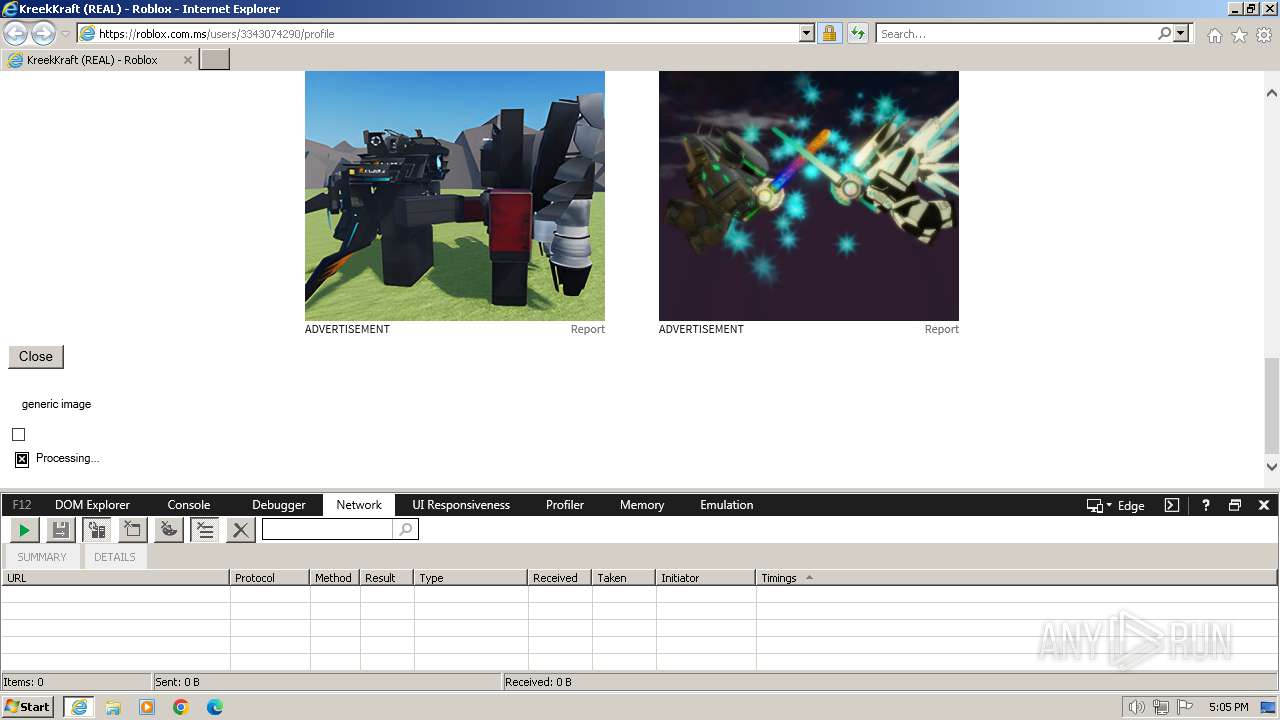1280x720 pixels.
Task: Click the clear session X icon in Network toolbar
Action: 241,530
